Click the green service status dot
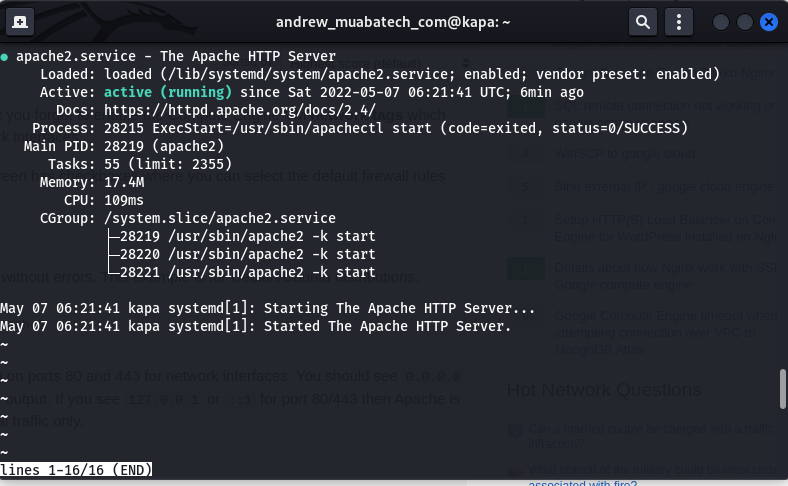The image size is (788, 486). [5, 57]
